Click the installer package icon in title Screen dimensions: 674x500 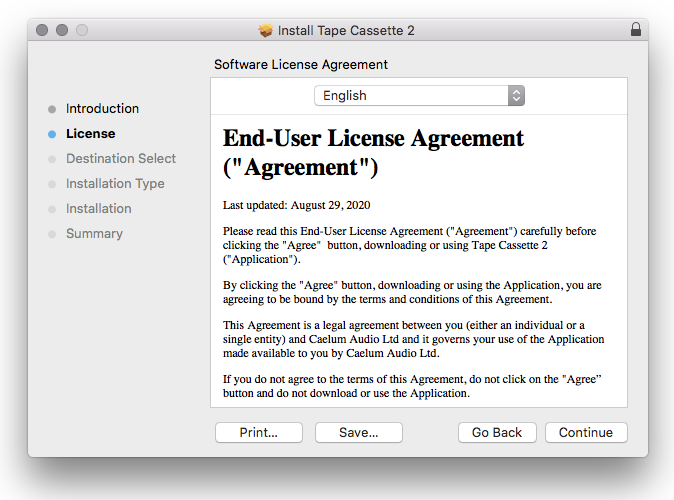click(266, 30)
